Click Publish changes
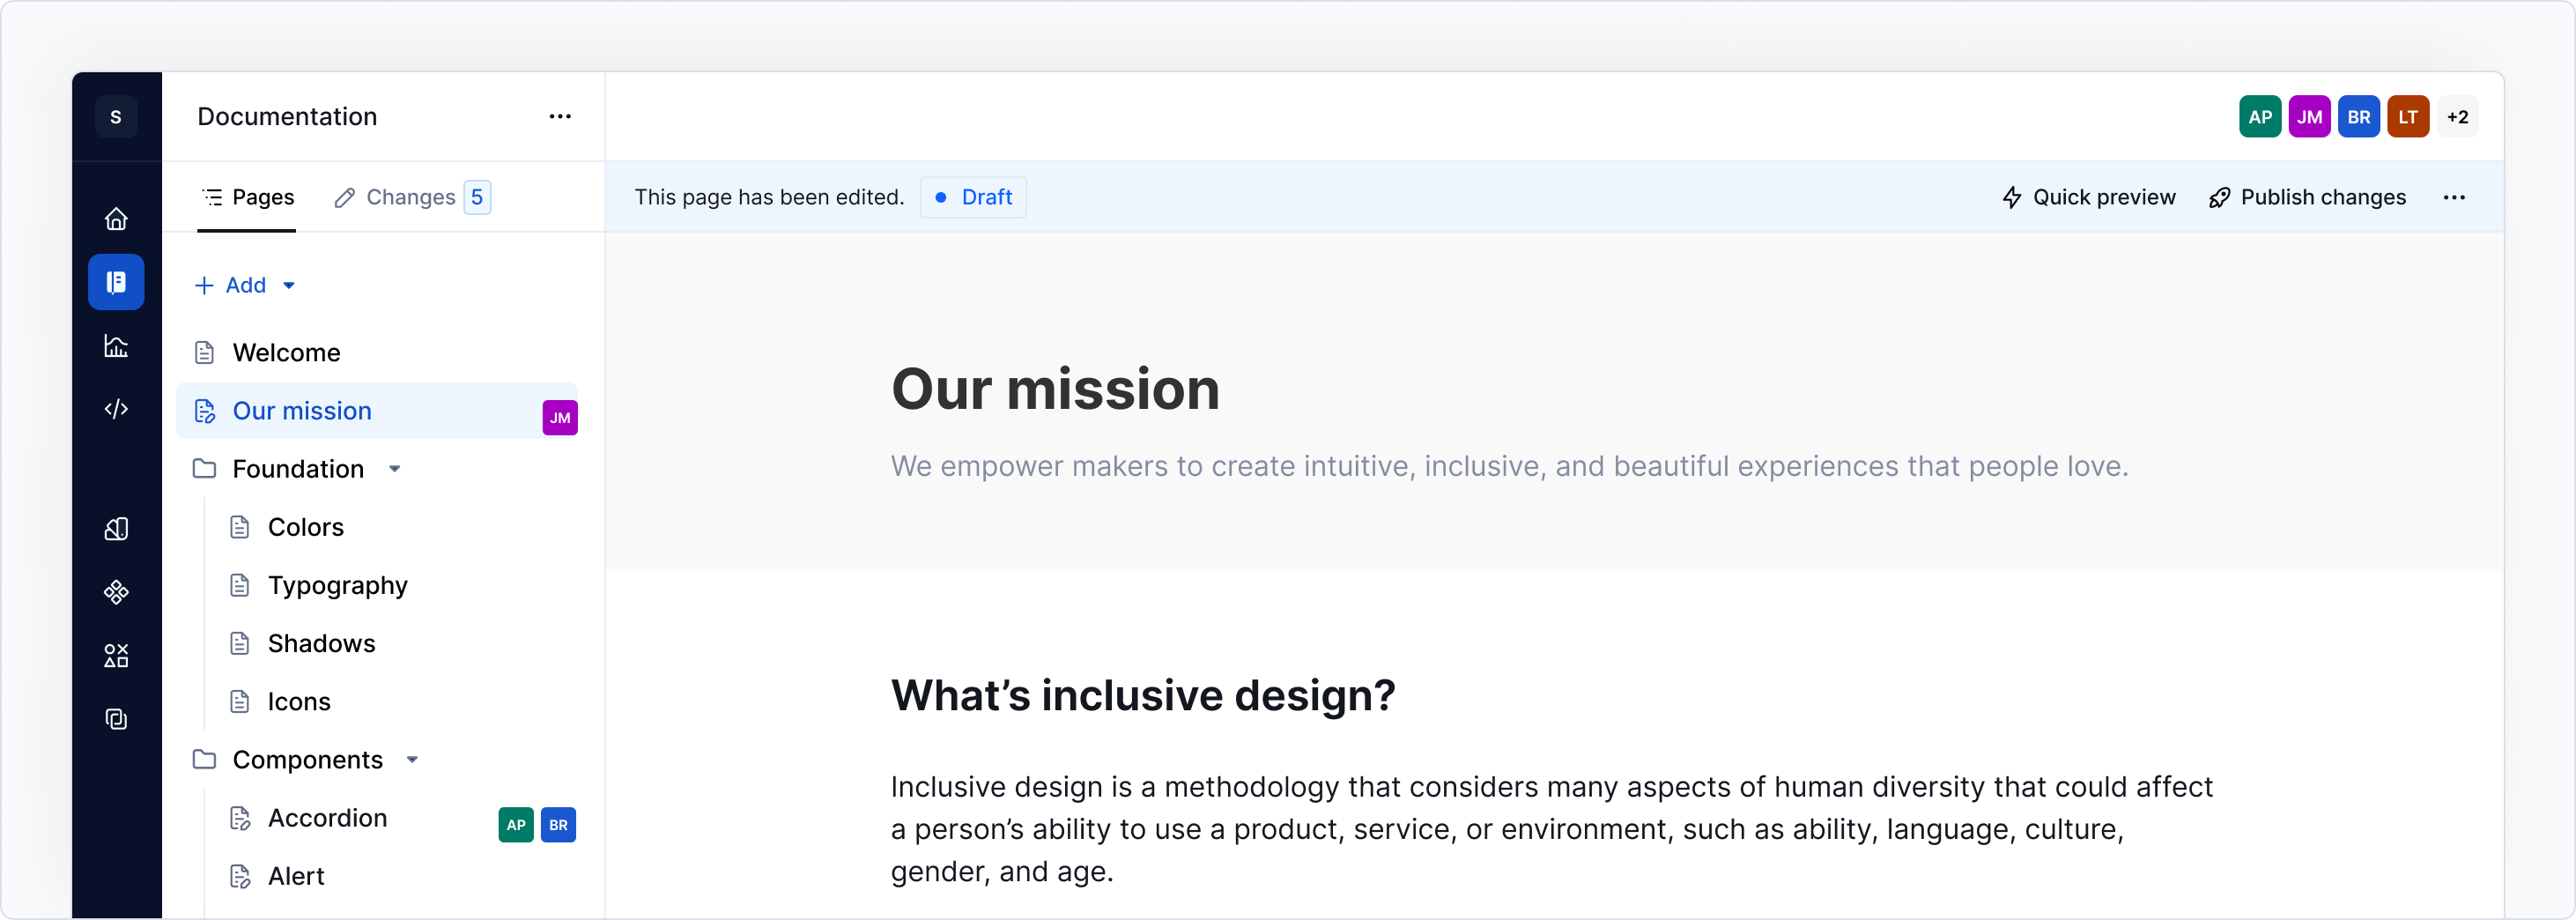This screenshot has width=2576, height=920. (x=2306, y=197)
